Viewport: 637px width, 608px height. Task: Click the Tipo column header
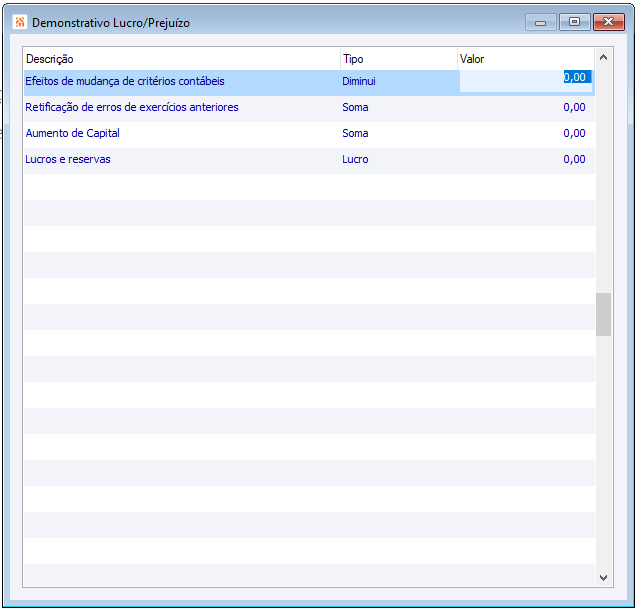pyautogui.click(x=399, y=59)
